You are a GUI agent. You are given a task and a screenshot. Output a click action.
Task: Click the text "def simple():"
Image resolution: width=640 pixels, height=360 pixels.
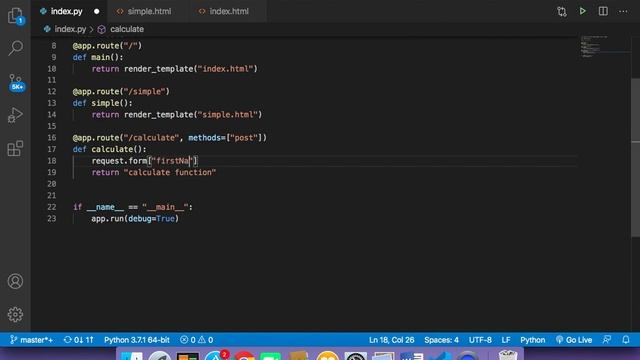click(102, 103)
